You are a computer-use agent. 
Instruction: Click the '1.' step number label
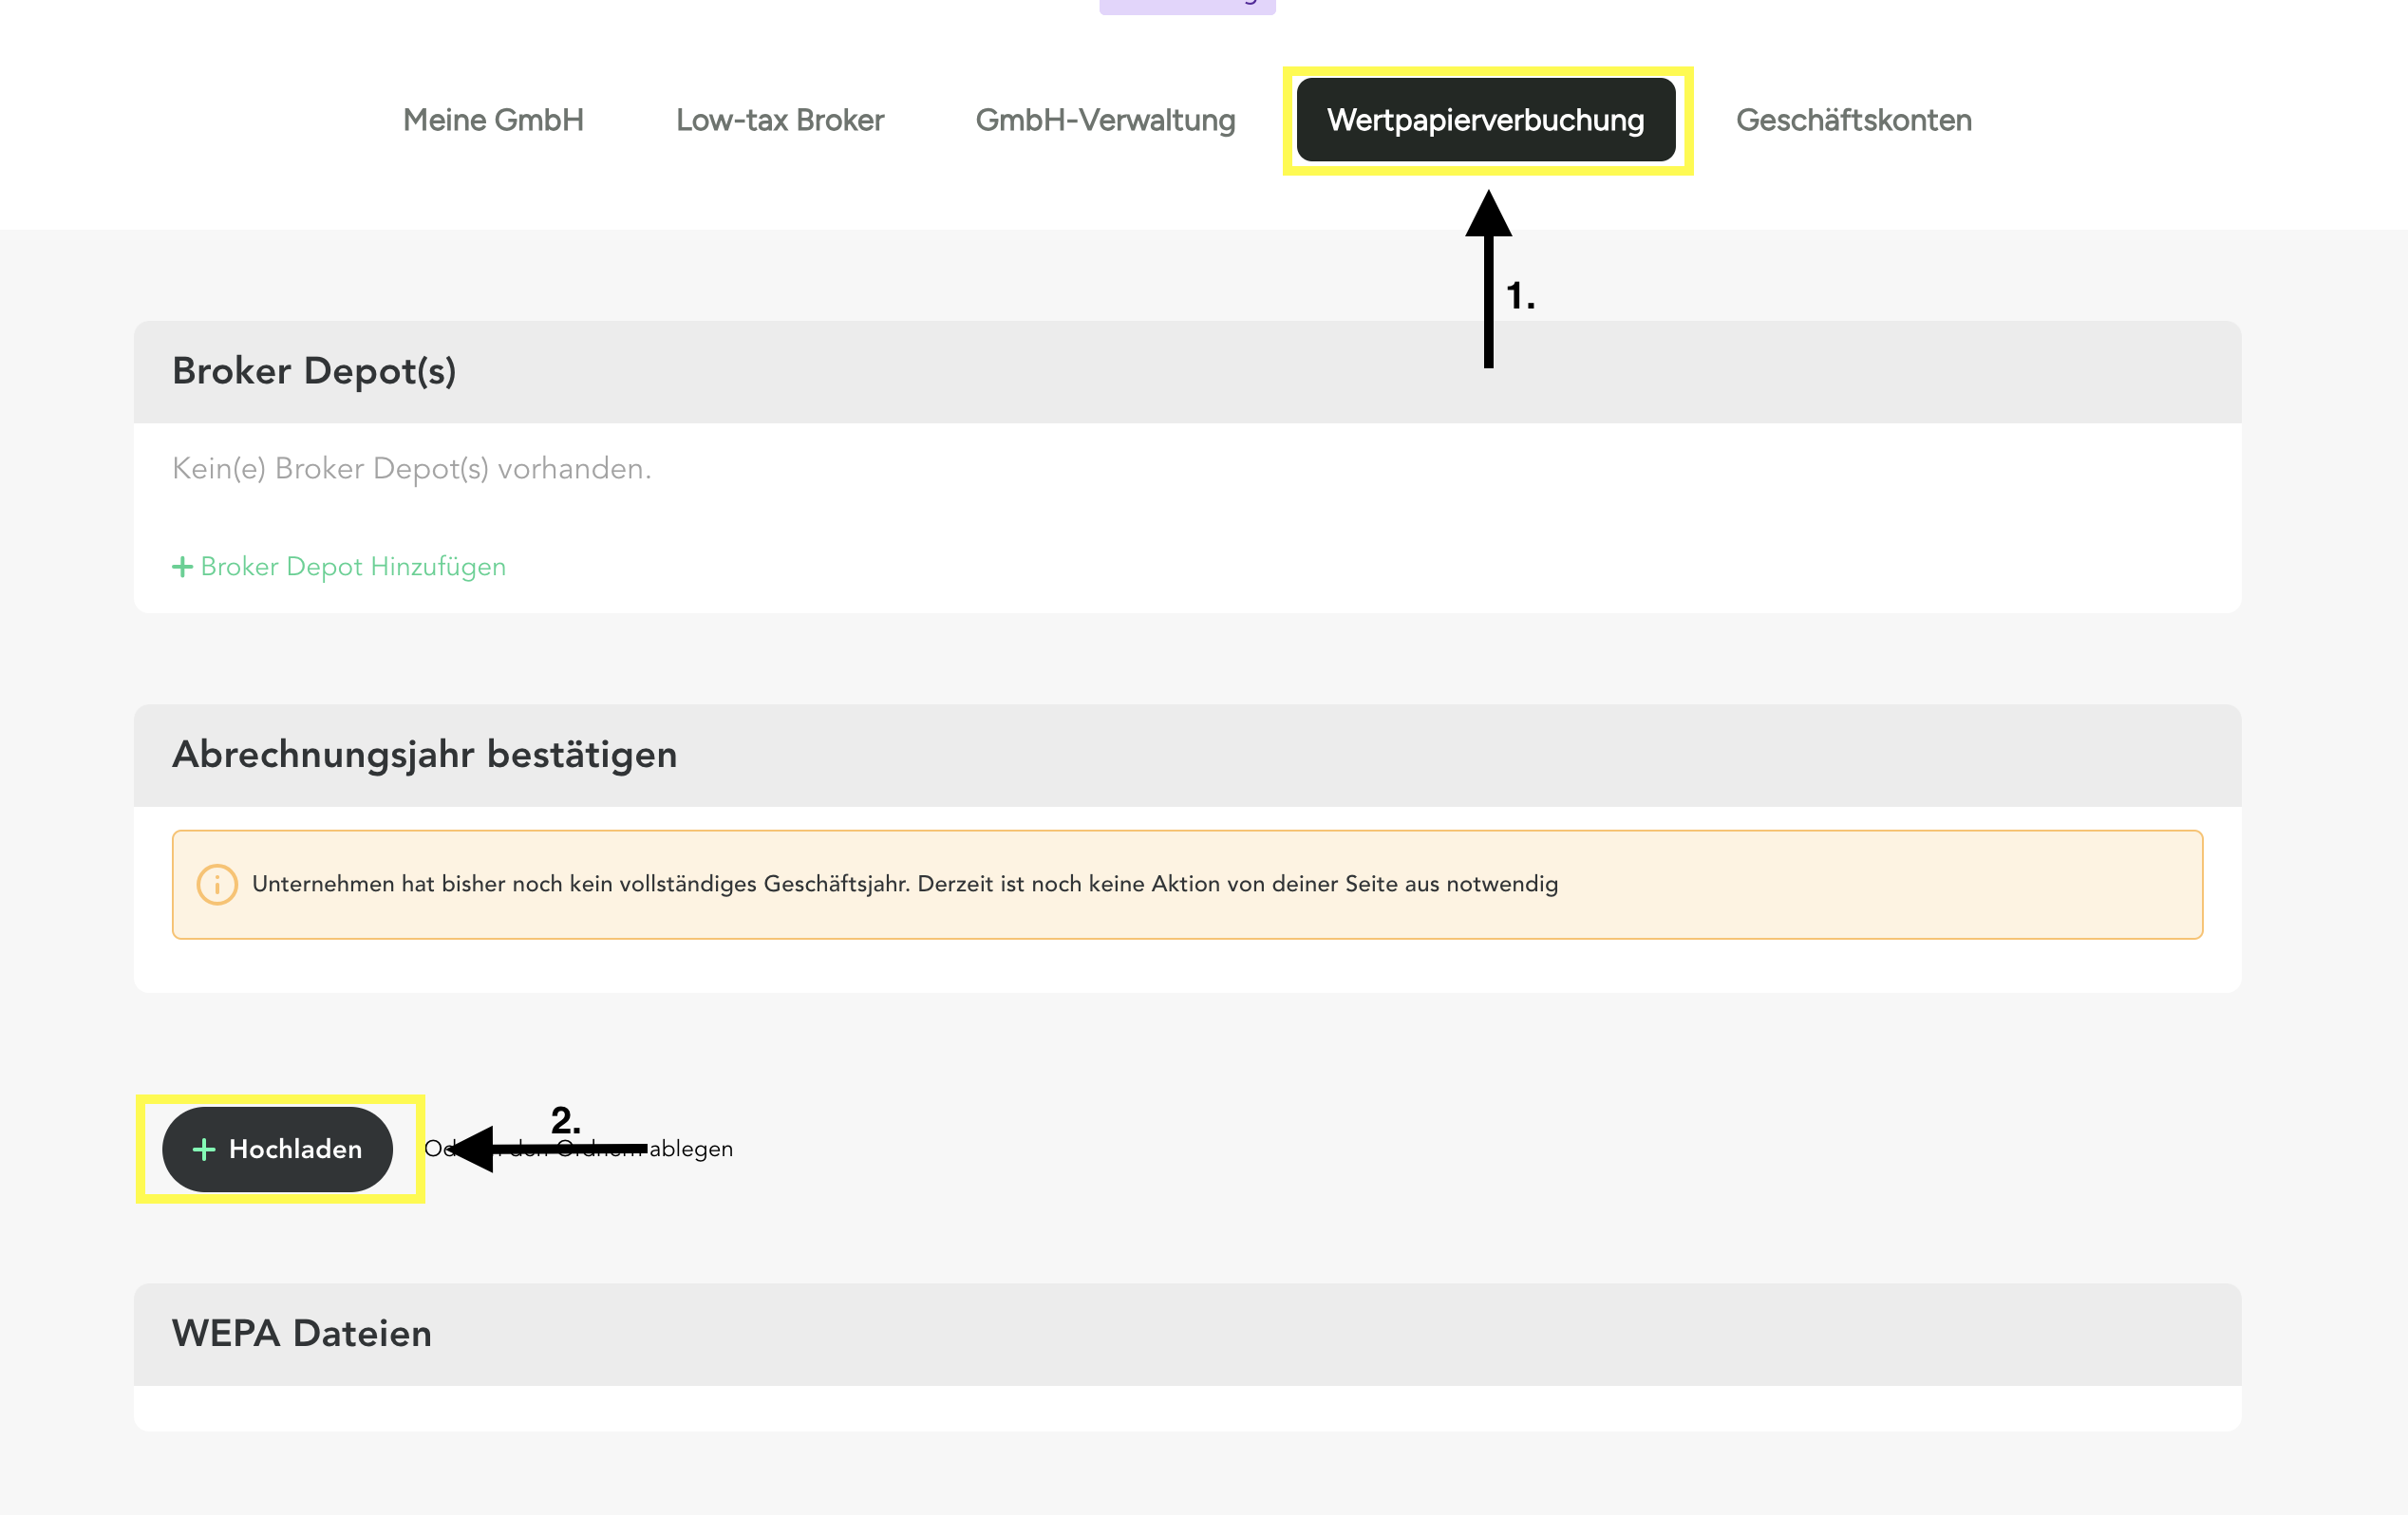1520,296
